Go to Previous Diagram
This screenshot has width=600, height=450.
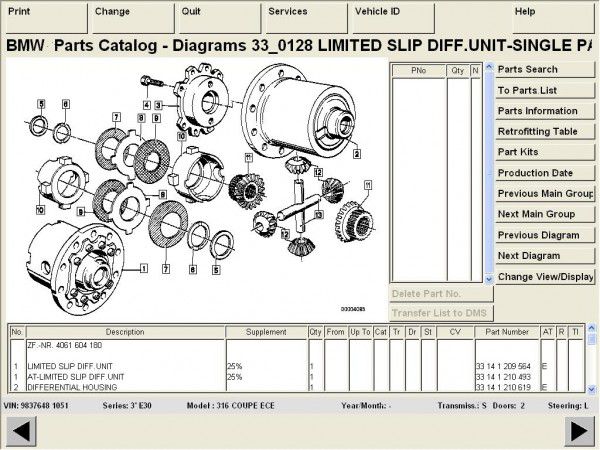coord(545,235)
